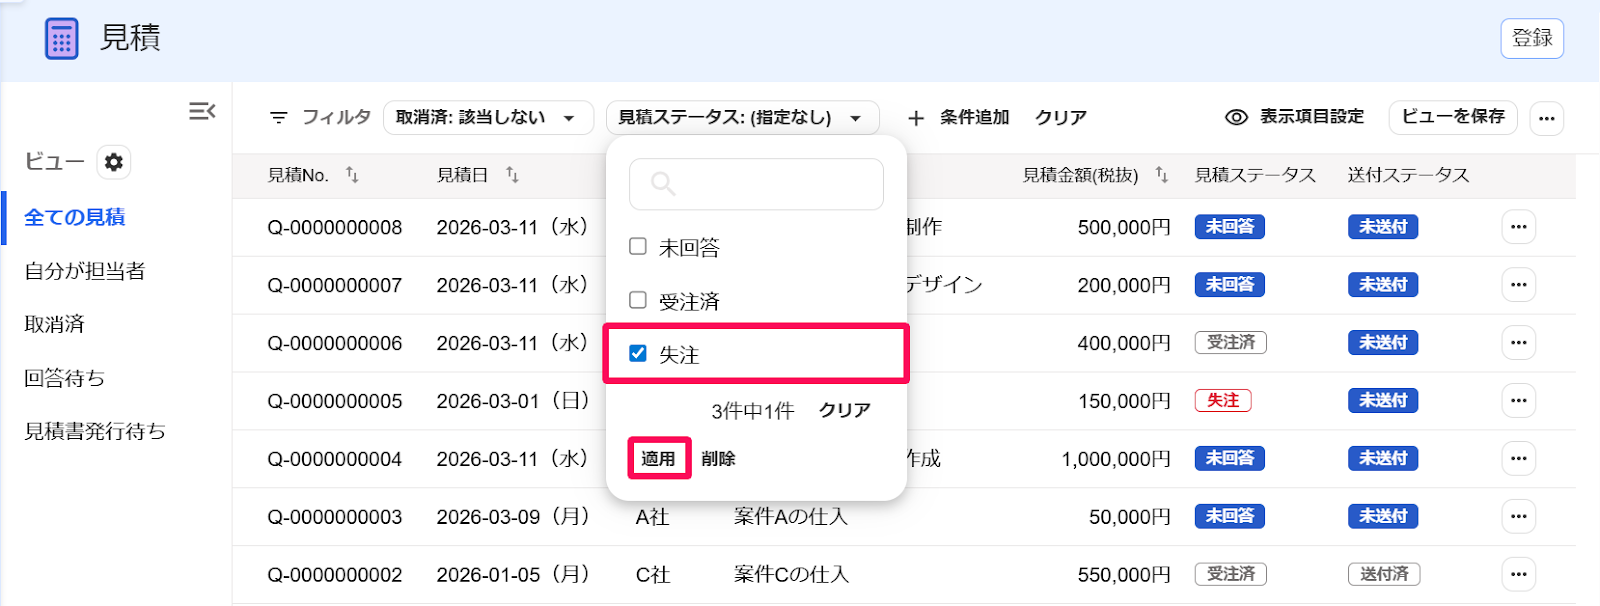Select the 回答待ち view
Viewport: 1600px width, 606px height.
click(64, 378)
